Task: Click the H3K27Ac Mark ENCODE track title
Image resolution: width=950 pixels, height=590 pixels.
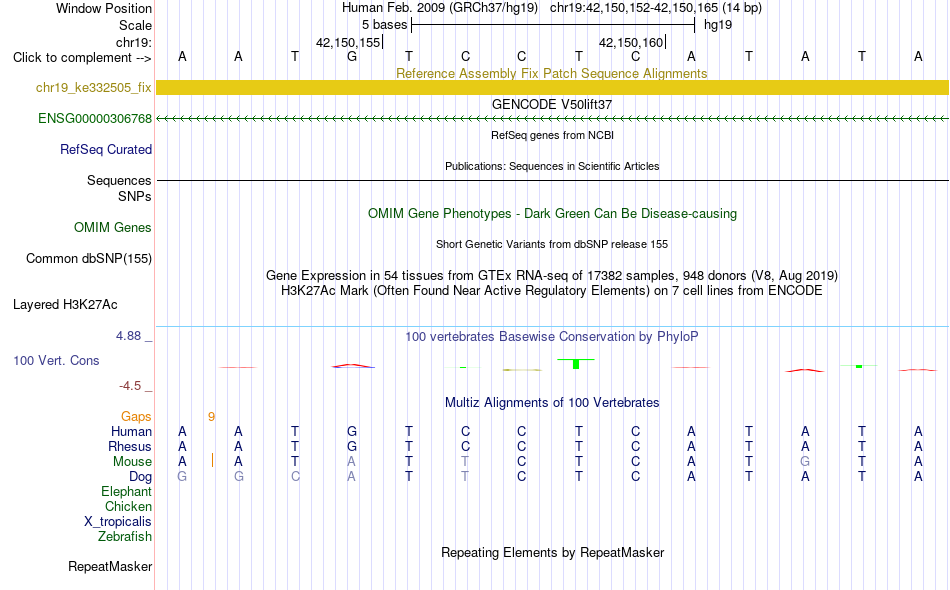Action: (x=552, y=291)
